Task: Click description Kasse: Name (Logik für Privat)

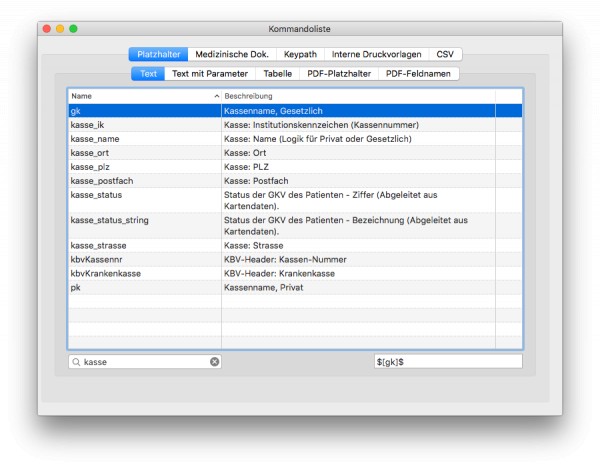Action: pos(318,139)
